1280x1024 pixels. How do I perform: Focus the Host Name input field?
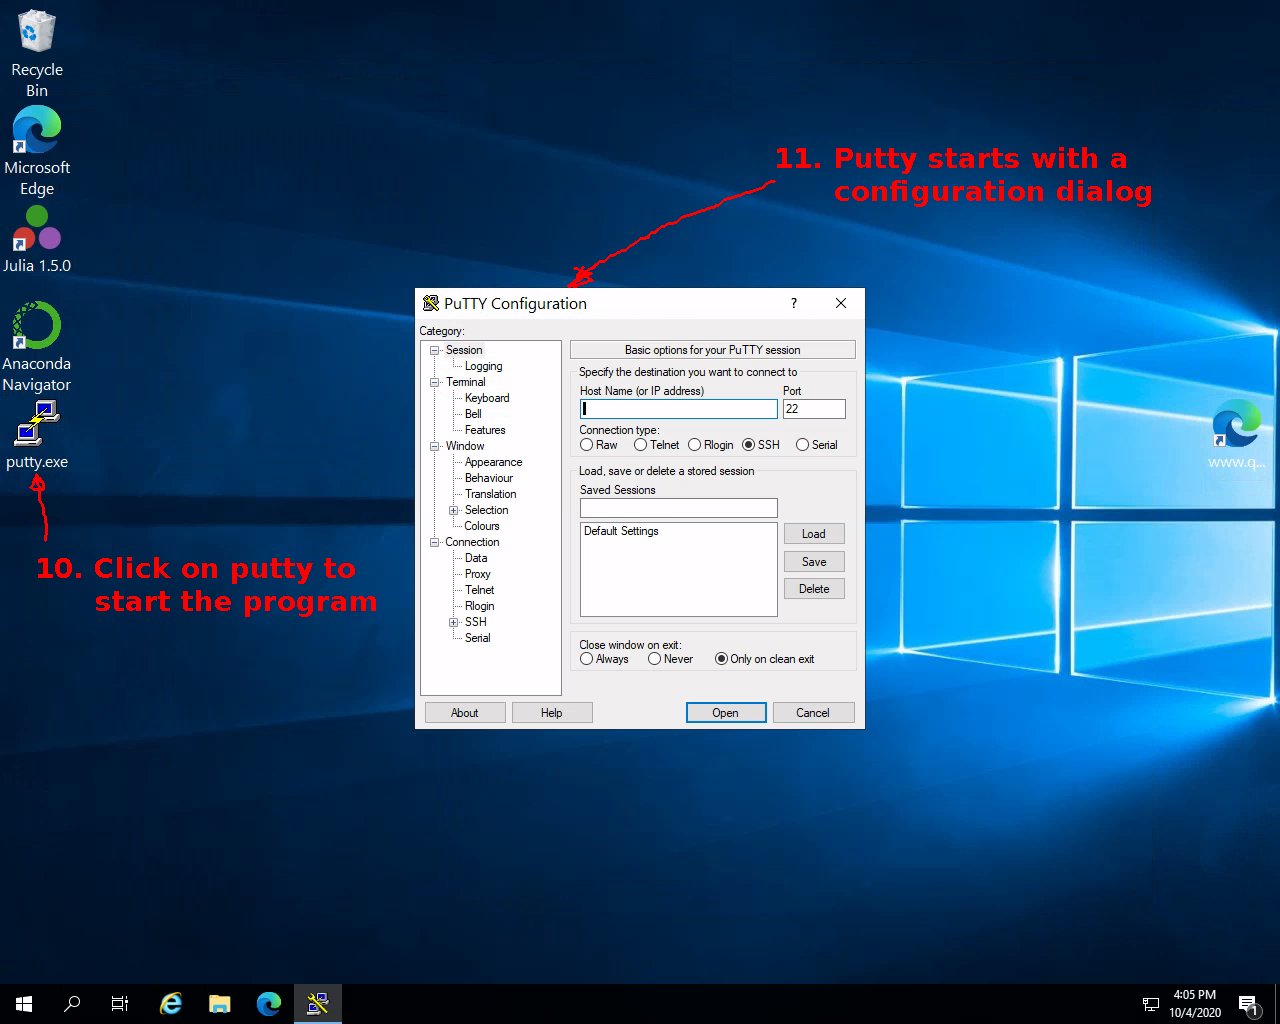[x=679, y=409]
